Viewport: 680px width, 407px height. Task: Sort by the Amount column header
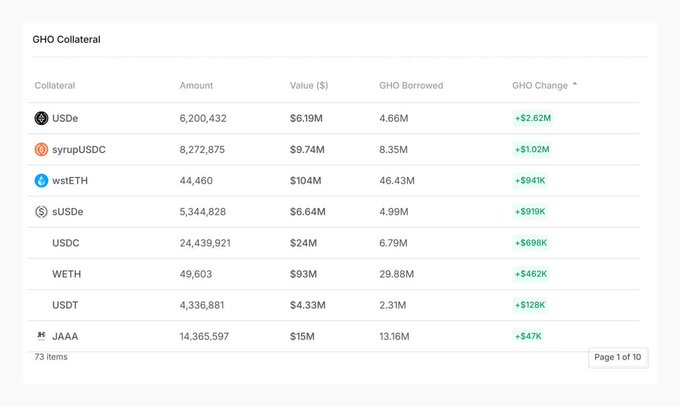pos(196,85)
